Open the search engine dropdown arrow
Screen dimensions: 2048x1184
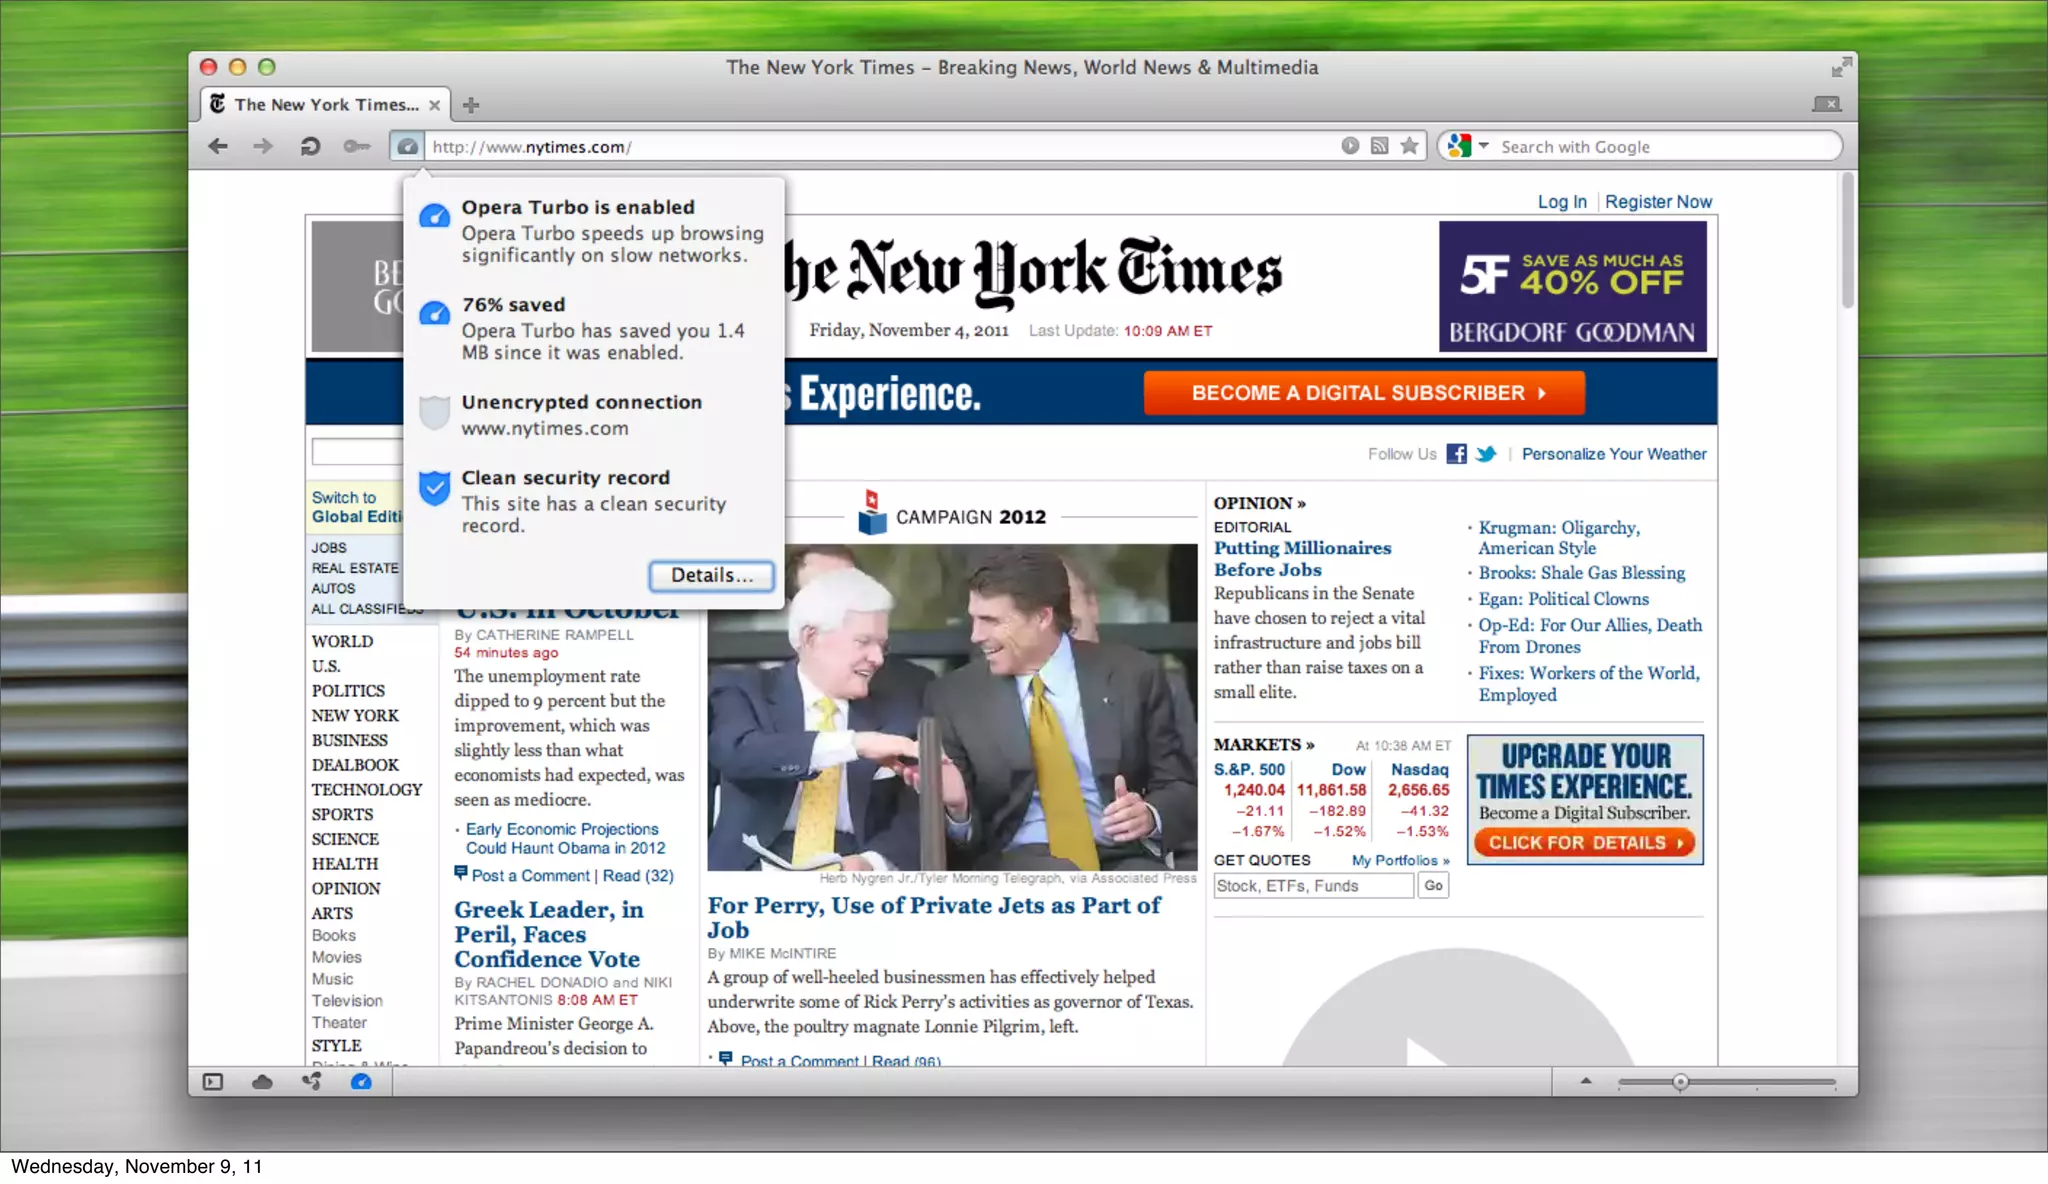(x=1484, y=146)
